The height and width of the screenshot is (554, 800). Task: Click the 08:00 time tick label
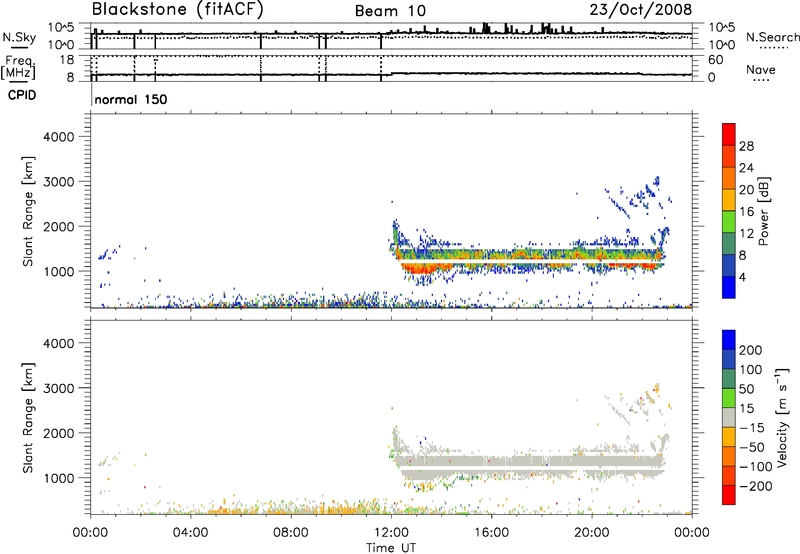pos(291,533)
